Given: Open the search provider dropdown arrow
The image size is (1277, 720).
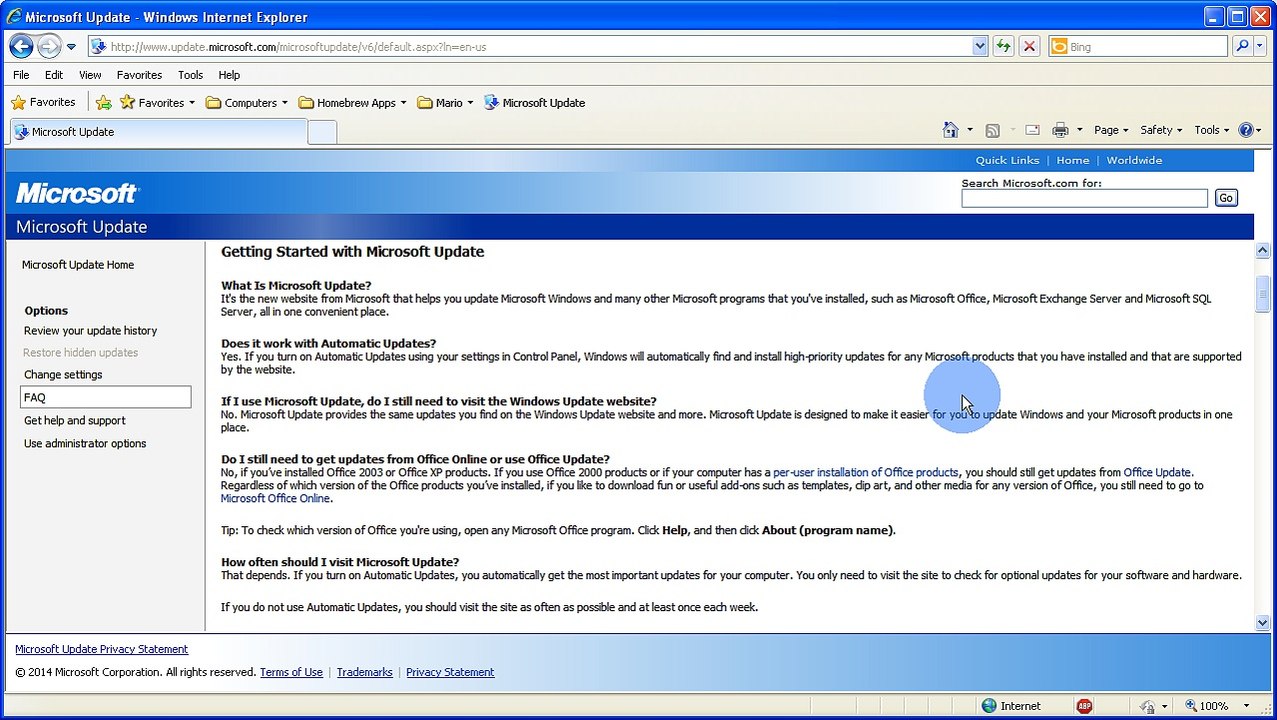Looking at the screenshot, I should [1260, 46].
